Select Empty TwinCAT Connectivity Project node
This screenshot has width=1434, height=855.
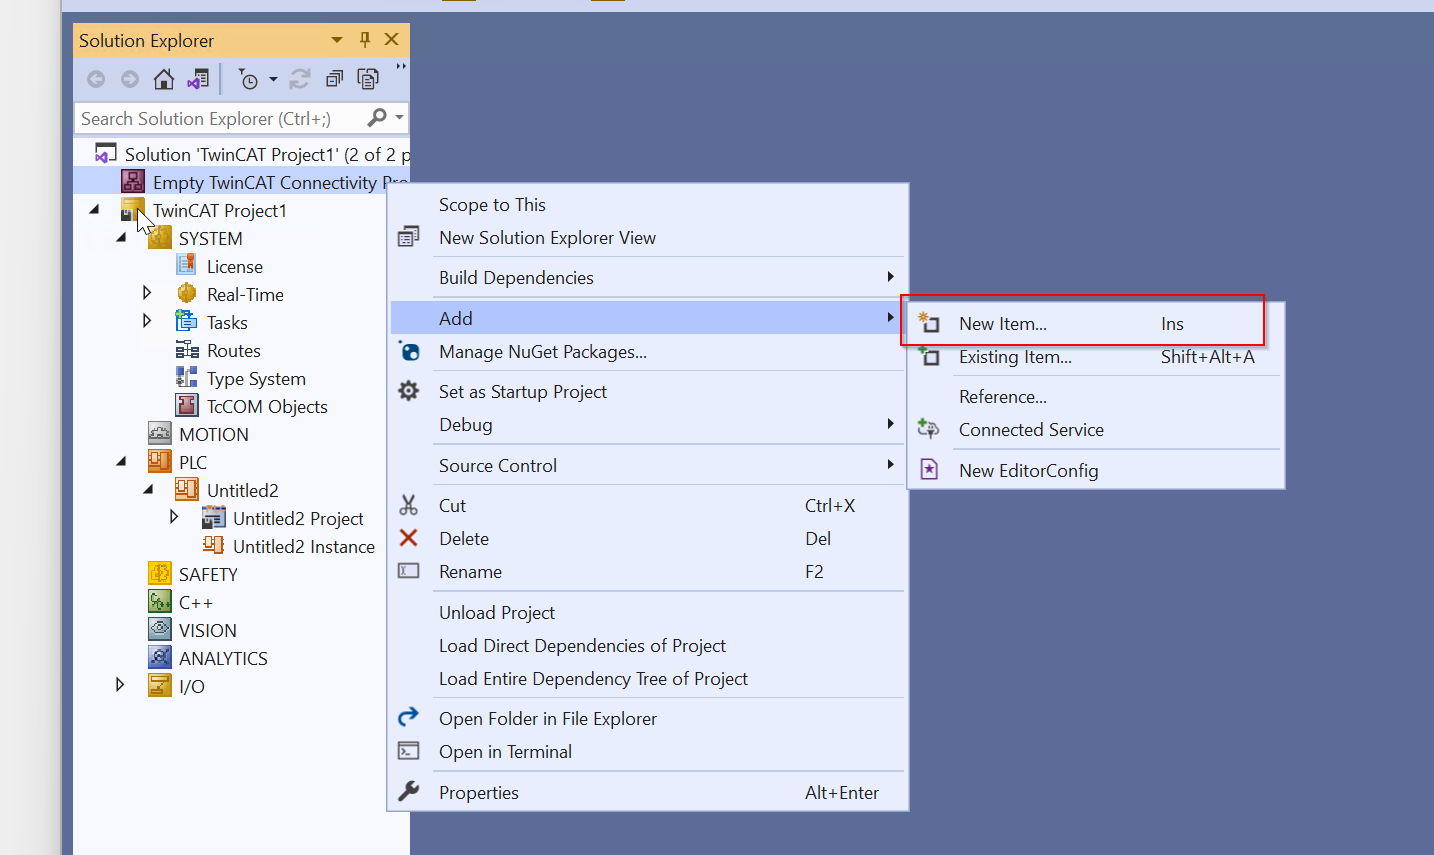pyautogui.click(x=264, y=182)
